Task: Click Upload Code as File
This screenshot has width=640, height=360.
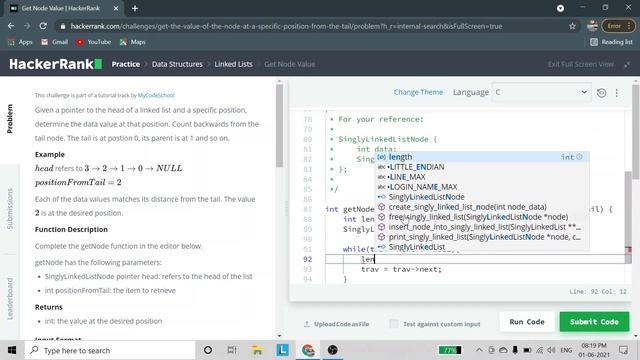Action: 336,324
